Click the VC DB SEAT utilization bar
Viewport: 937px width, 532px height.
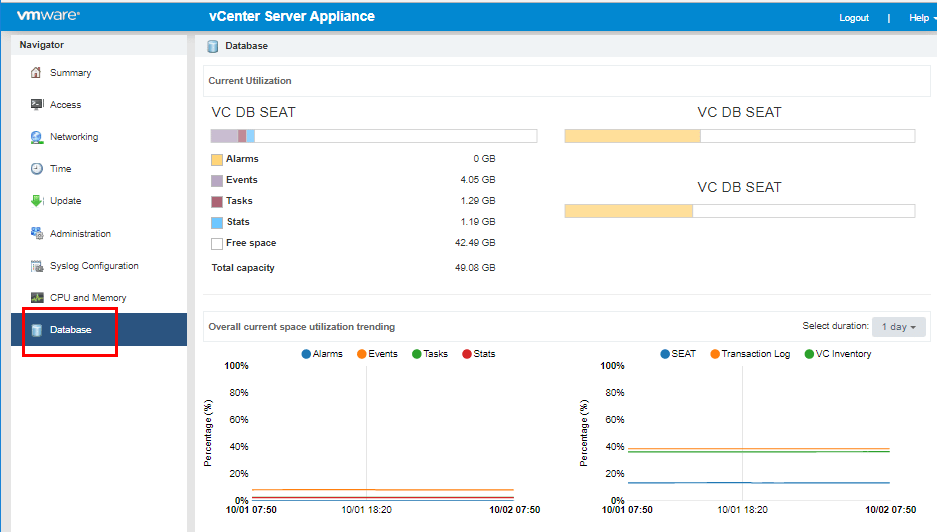373,136
